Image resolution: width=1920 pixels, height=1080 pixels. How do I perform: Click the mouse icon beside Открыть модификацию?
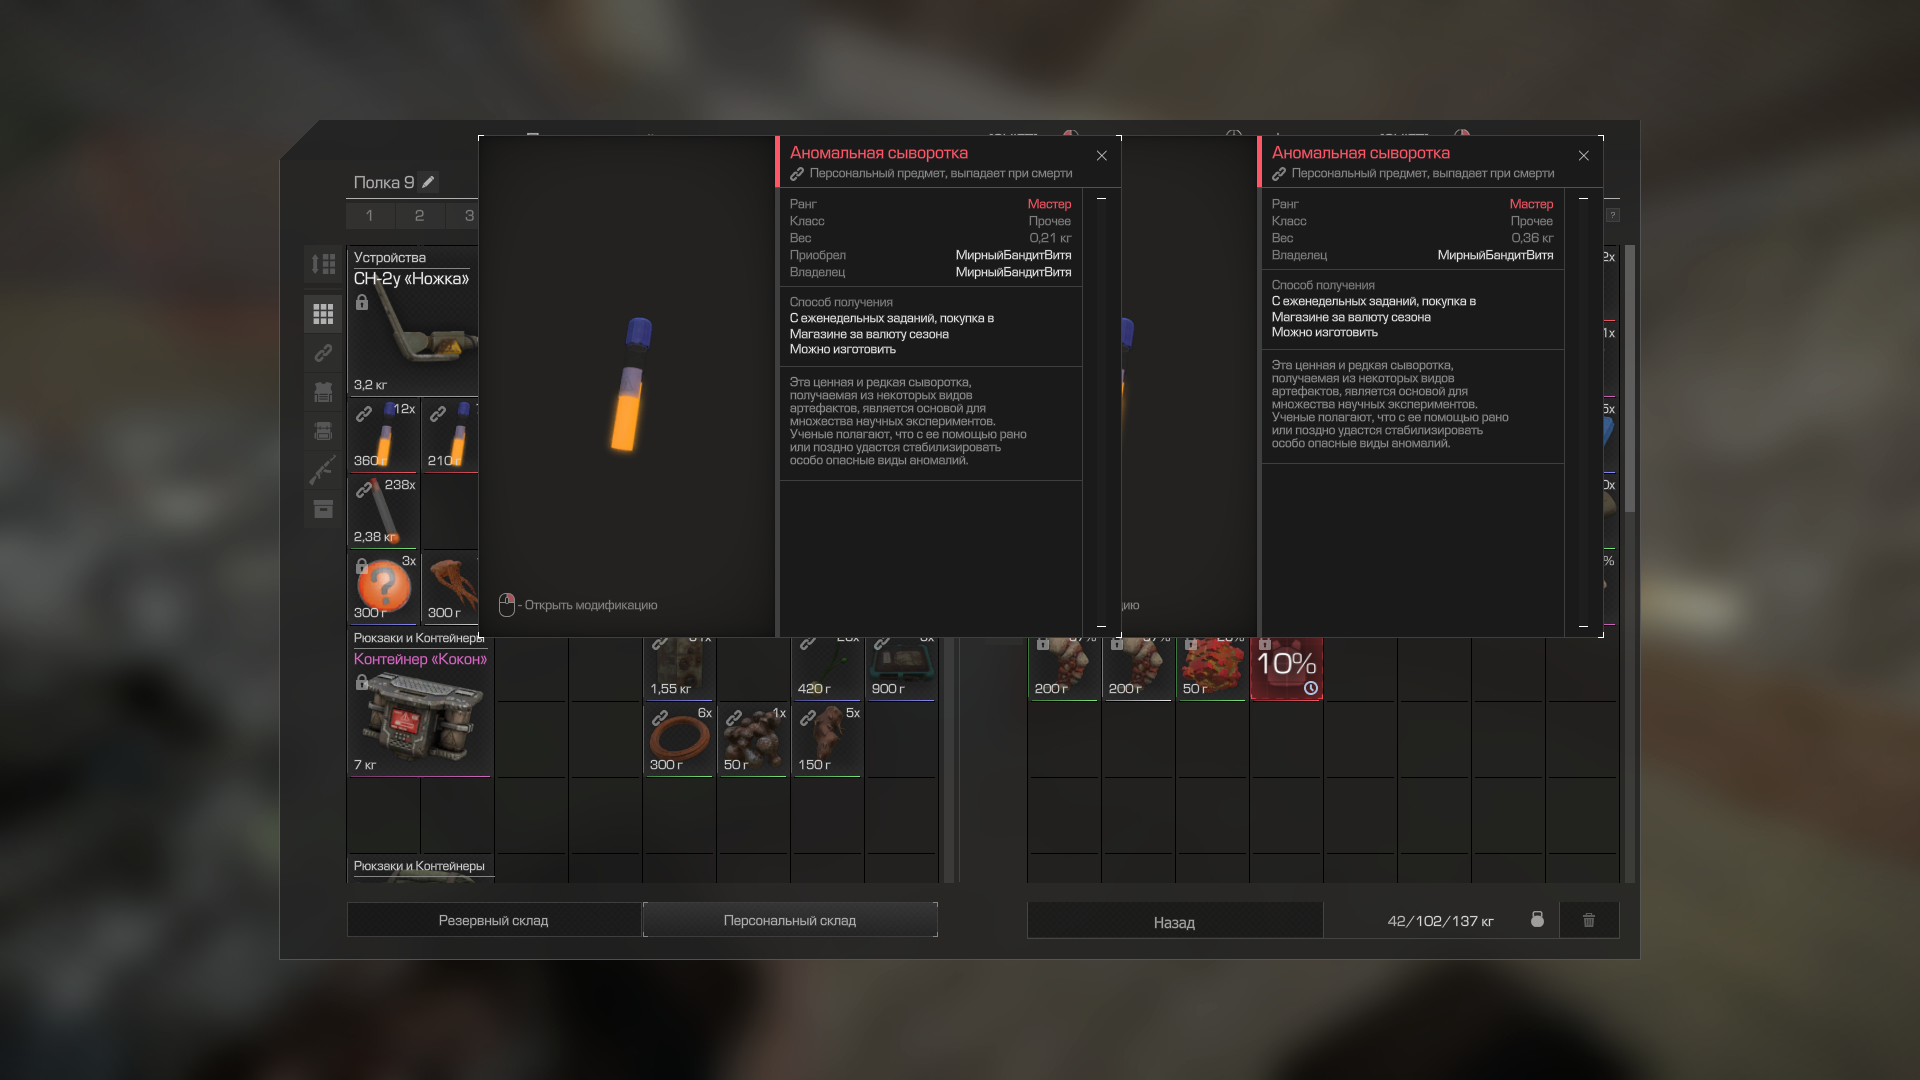point(507,605)
